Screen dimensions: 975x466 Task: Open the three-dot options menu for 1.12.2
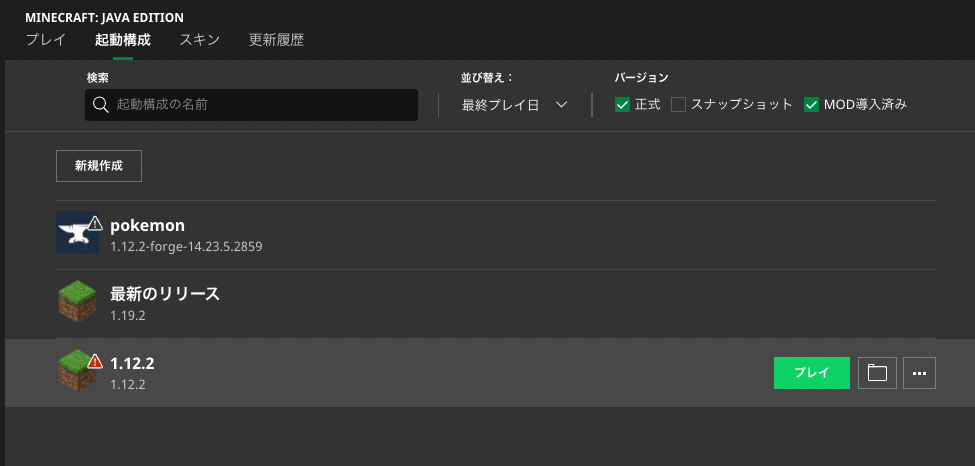(x=919, y=373)
